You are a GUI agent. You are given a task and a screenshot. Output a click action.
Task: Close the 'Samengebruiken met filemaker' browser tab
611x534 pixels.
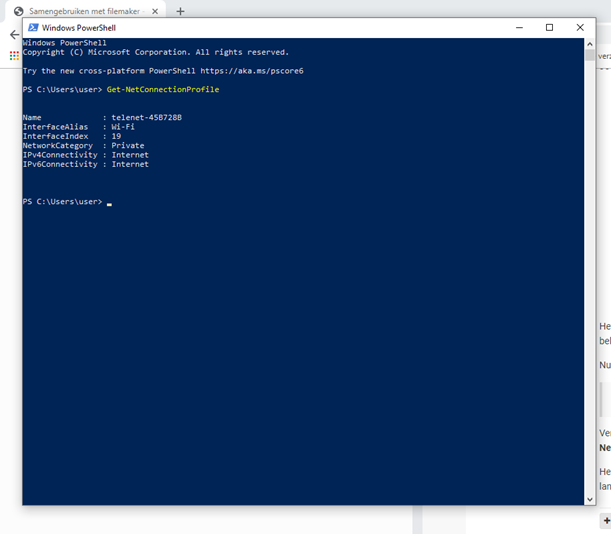point(155,11)
